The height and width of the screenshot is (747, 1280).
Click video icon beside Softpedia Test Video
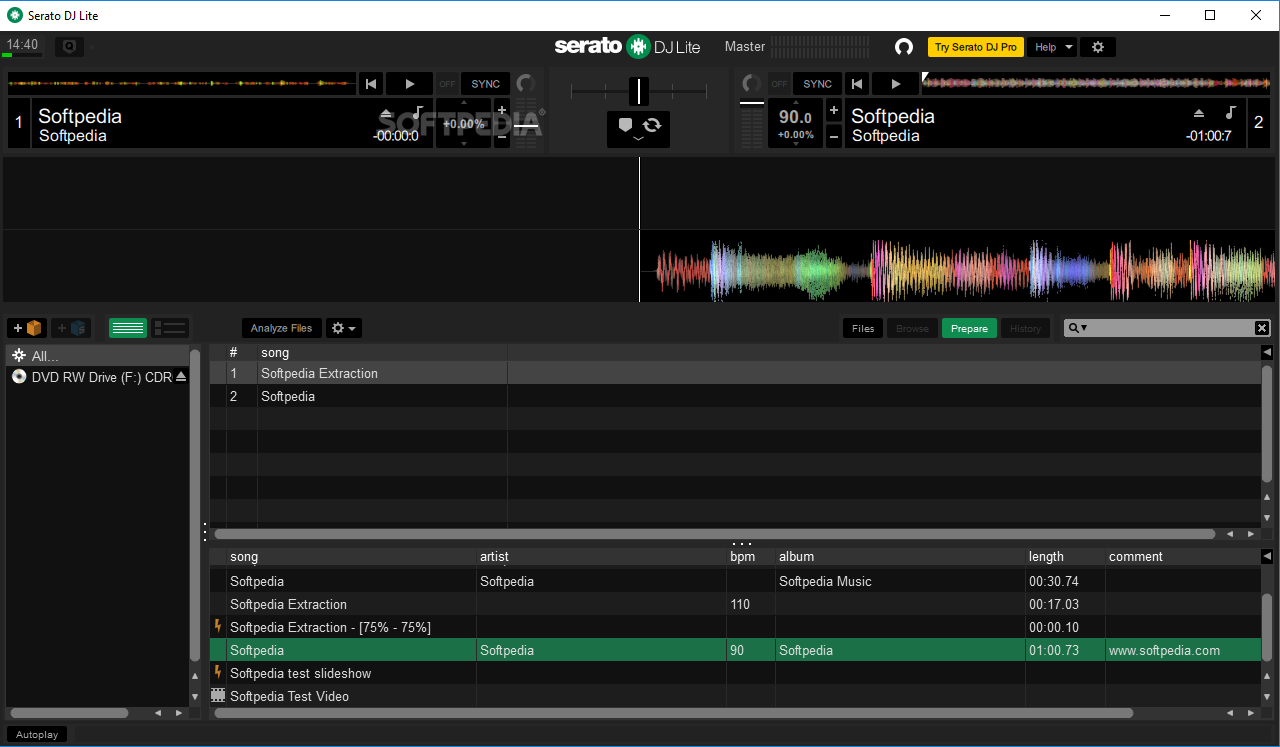tap(218, 695)
